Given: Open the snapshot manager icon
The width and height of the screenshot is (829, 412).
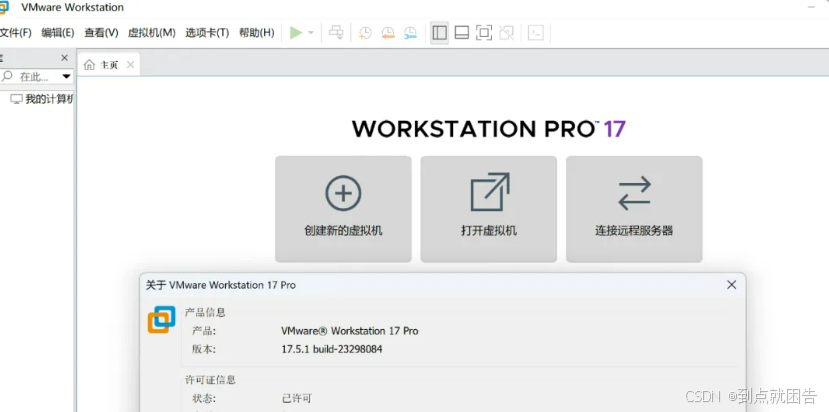Looking at the screenshot, I should [x=410, y=33].
